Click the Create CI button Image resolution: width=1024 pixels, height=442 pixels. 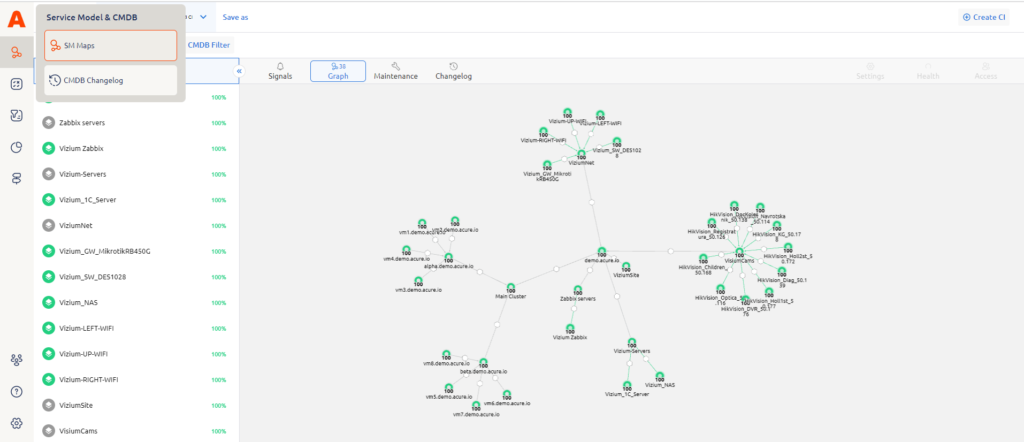(x=984, y=18)
